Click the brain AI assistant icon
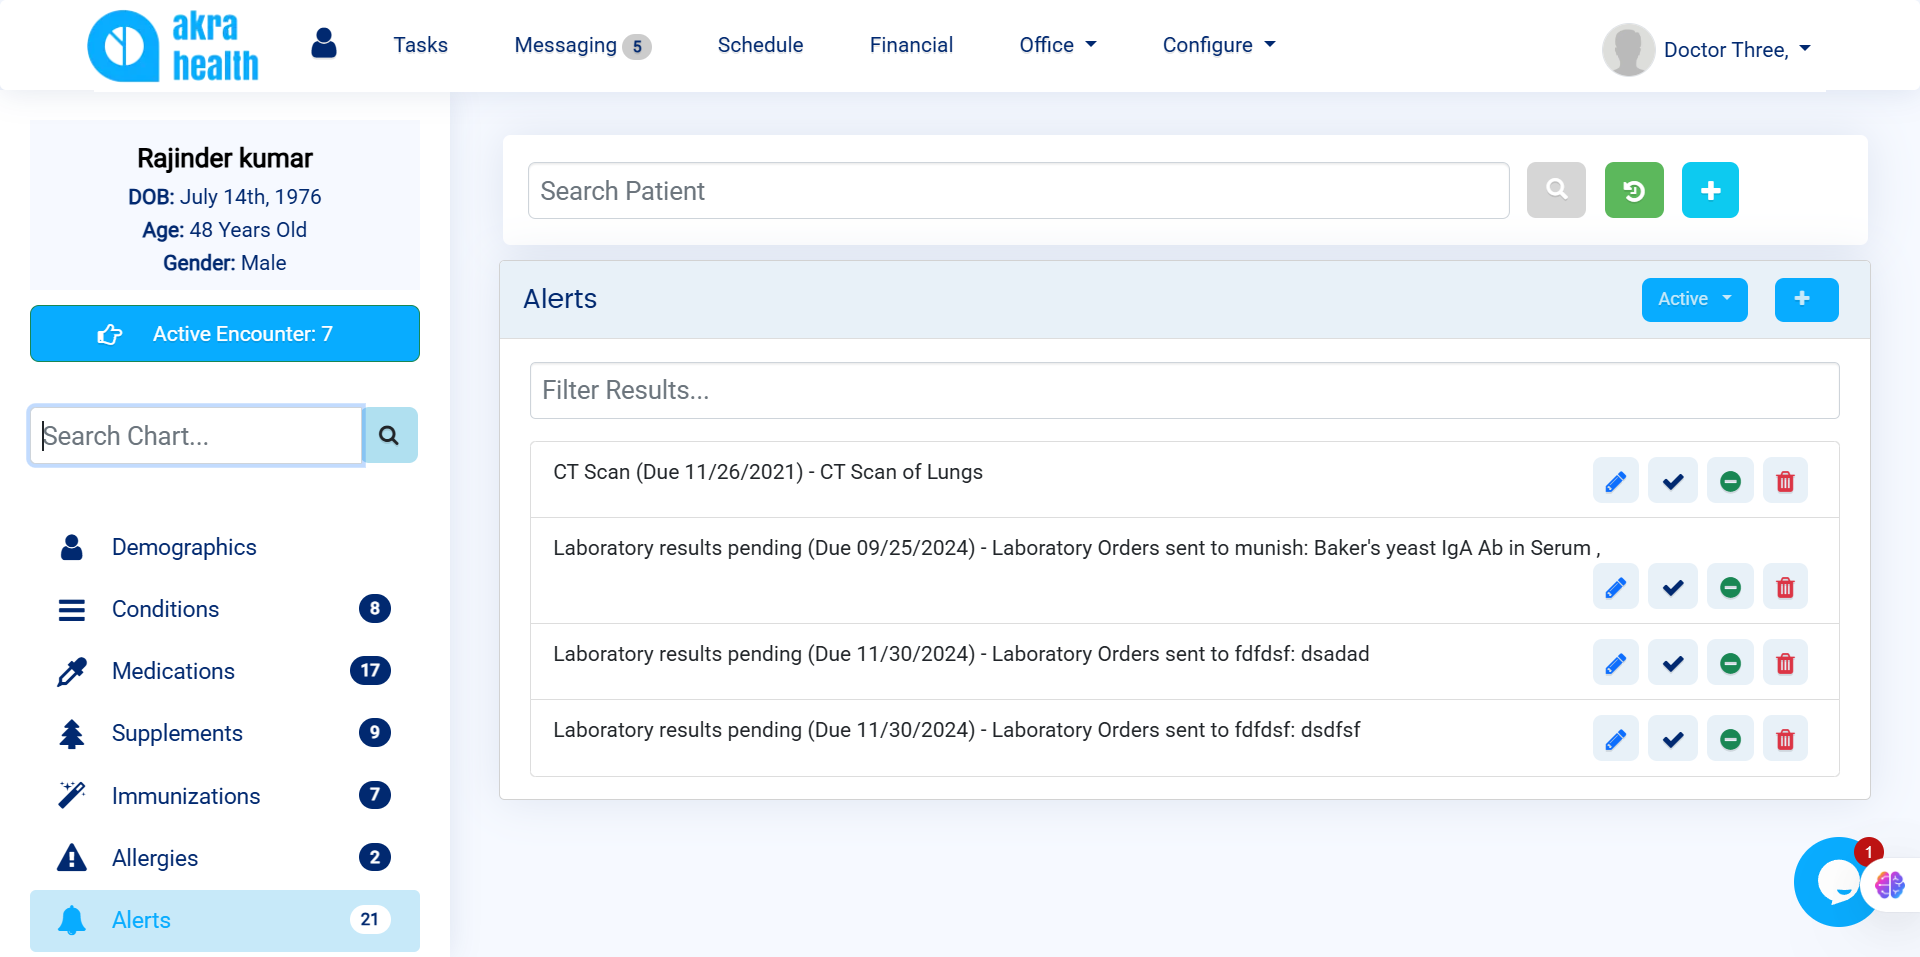 click(1890, 885)
